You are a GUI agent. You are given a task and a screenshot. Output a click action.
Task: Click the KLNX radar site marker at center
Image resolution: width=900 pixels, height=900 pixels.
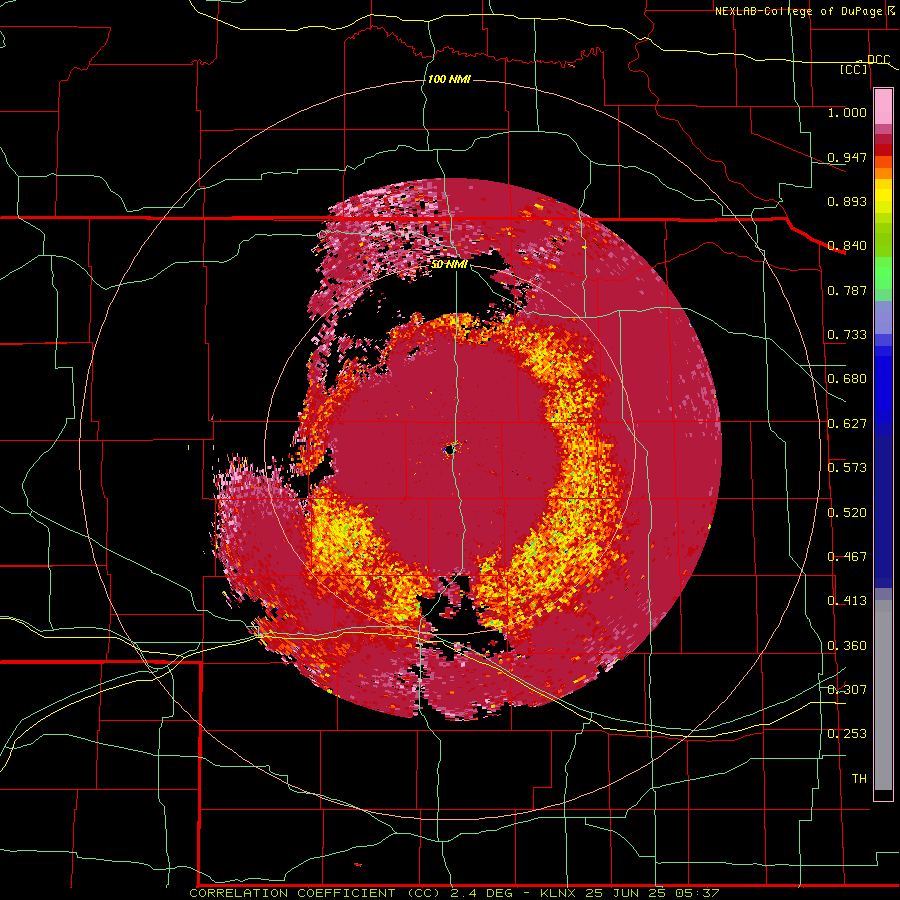pyautogui.click(x=449, y=450)
